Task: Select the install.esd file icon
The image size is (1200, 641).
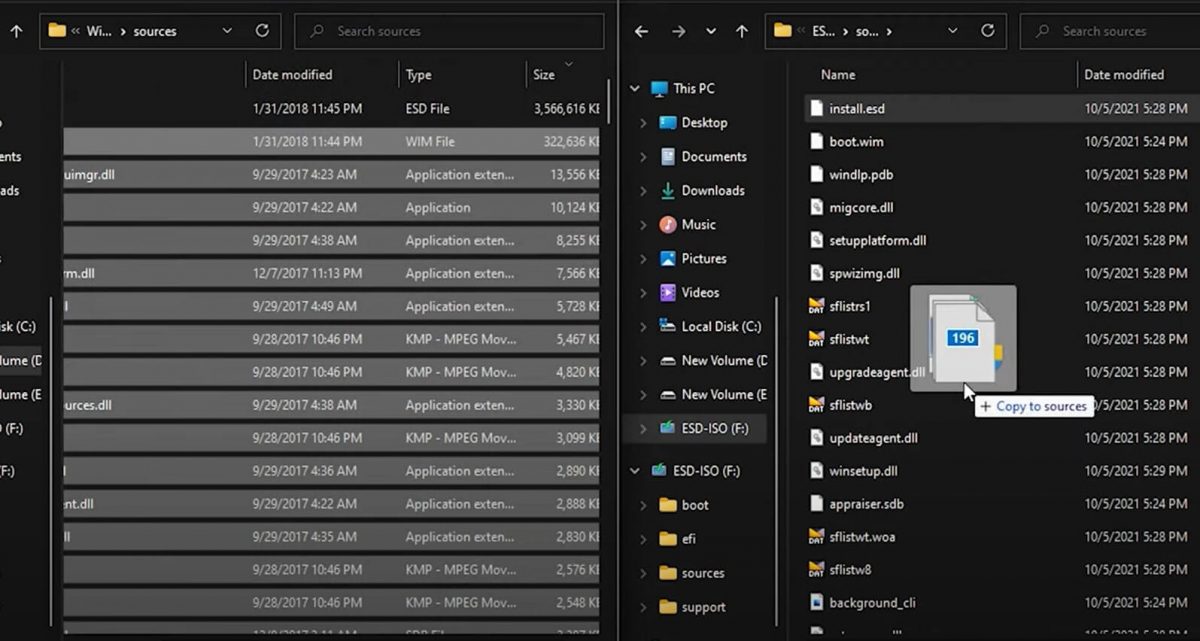Action: coord(816,108)
